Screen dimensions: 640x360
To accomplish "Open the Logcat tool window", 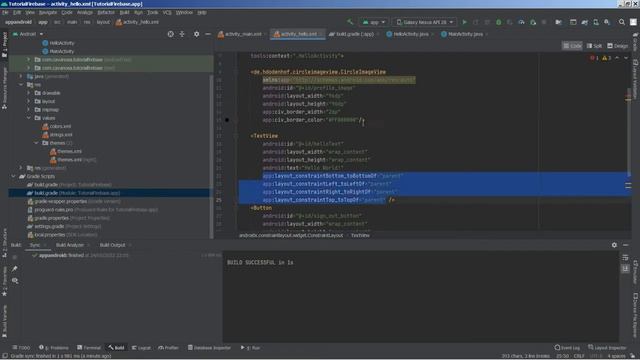I will click(x=141, y=348).
